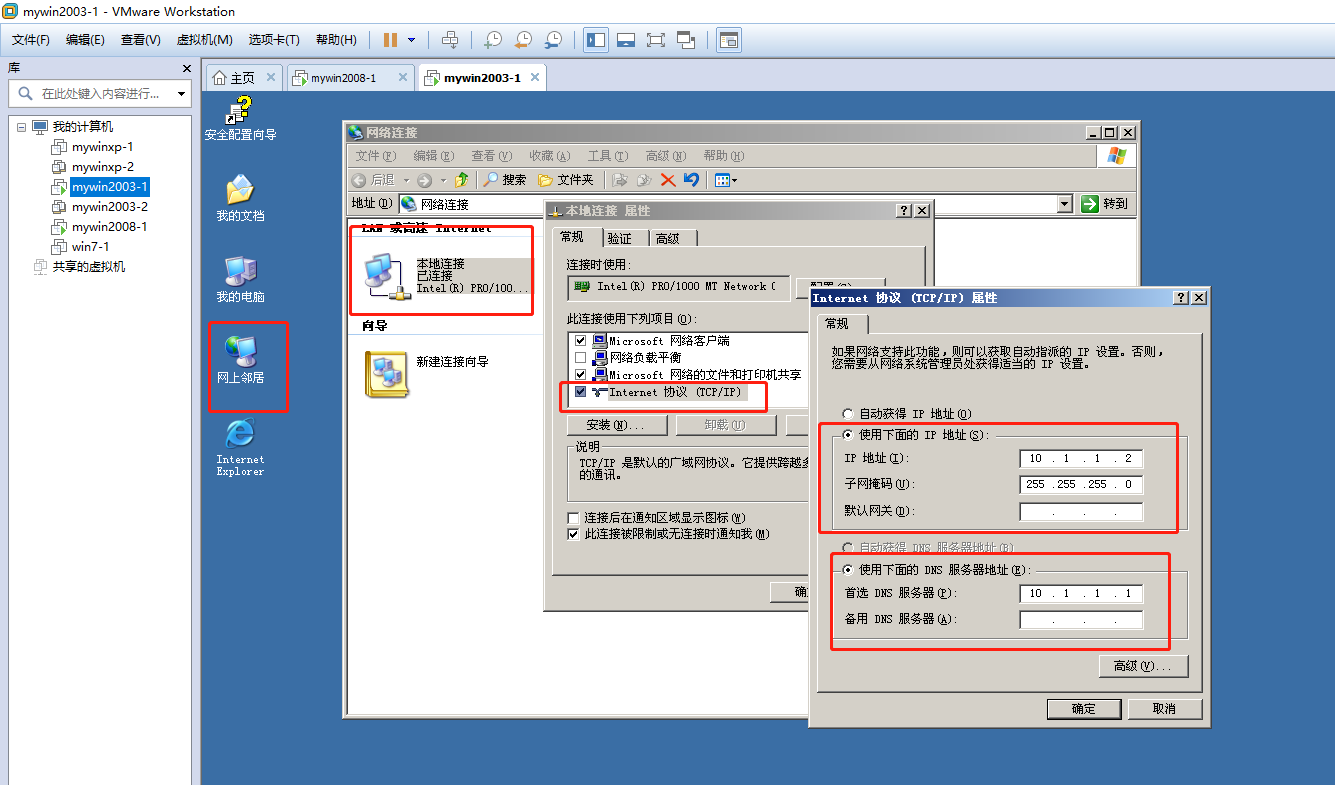Viewport: 1335px width, 785px height.
Task: Open the 安全配置向导 desktop icon
Action: click(x=240, y=119)
